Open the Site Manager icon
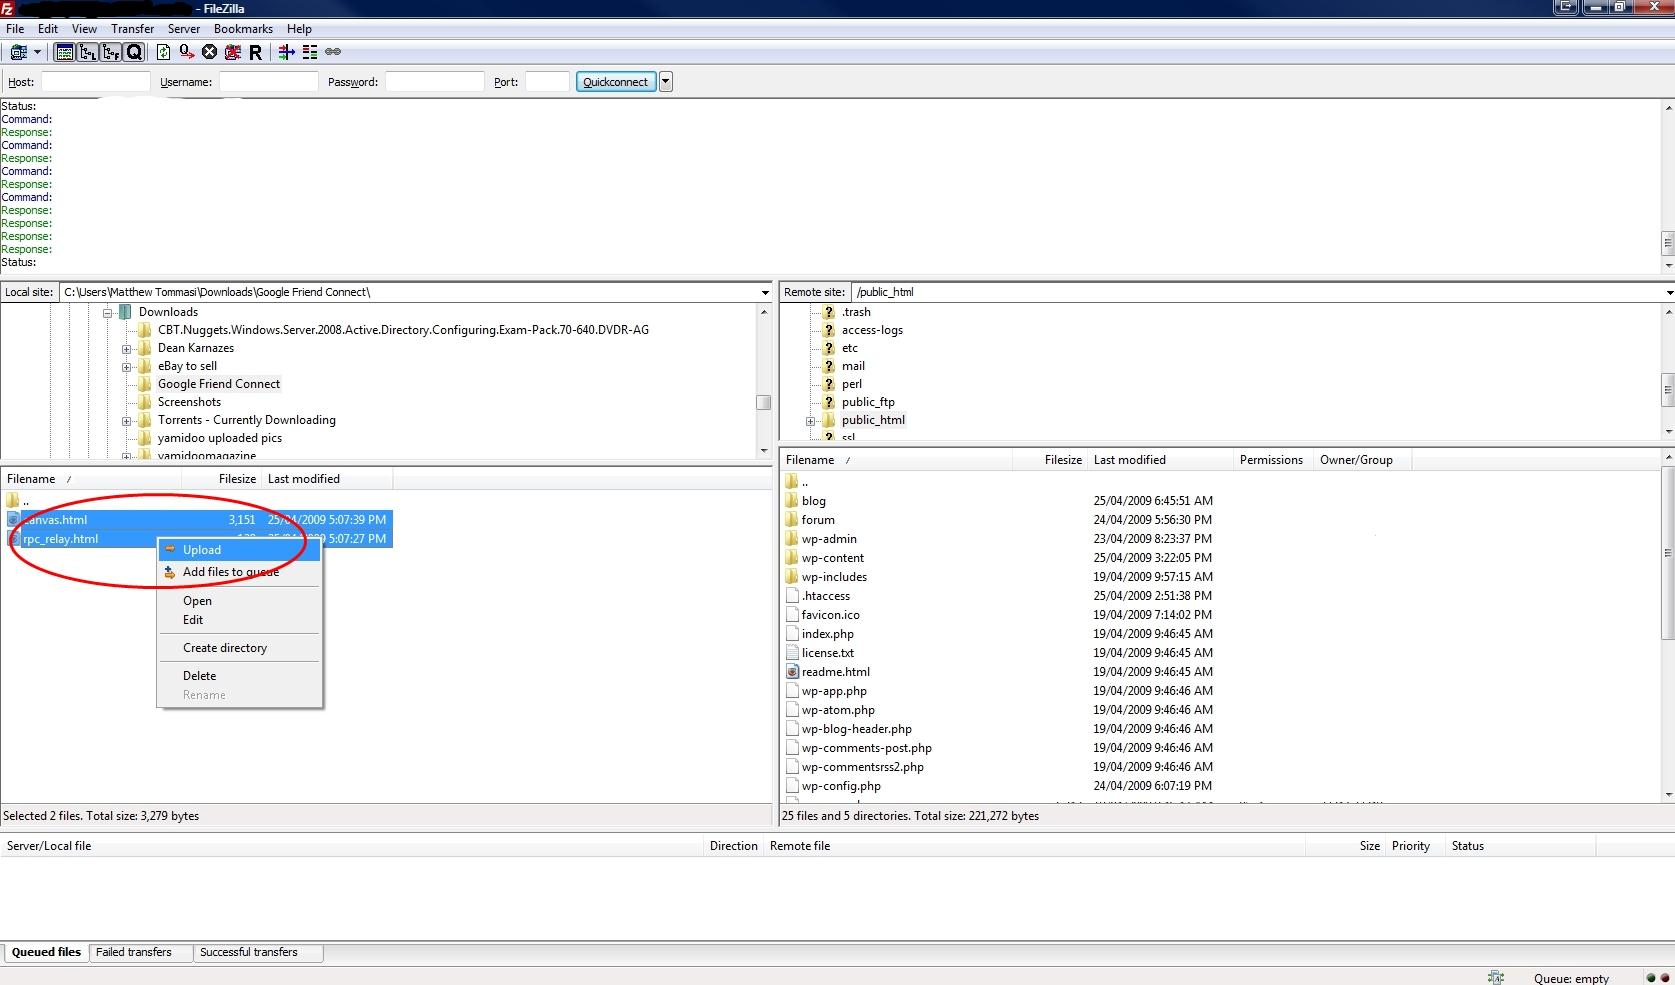Viewport: 1675px width, 985px height. pos(18,52)
